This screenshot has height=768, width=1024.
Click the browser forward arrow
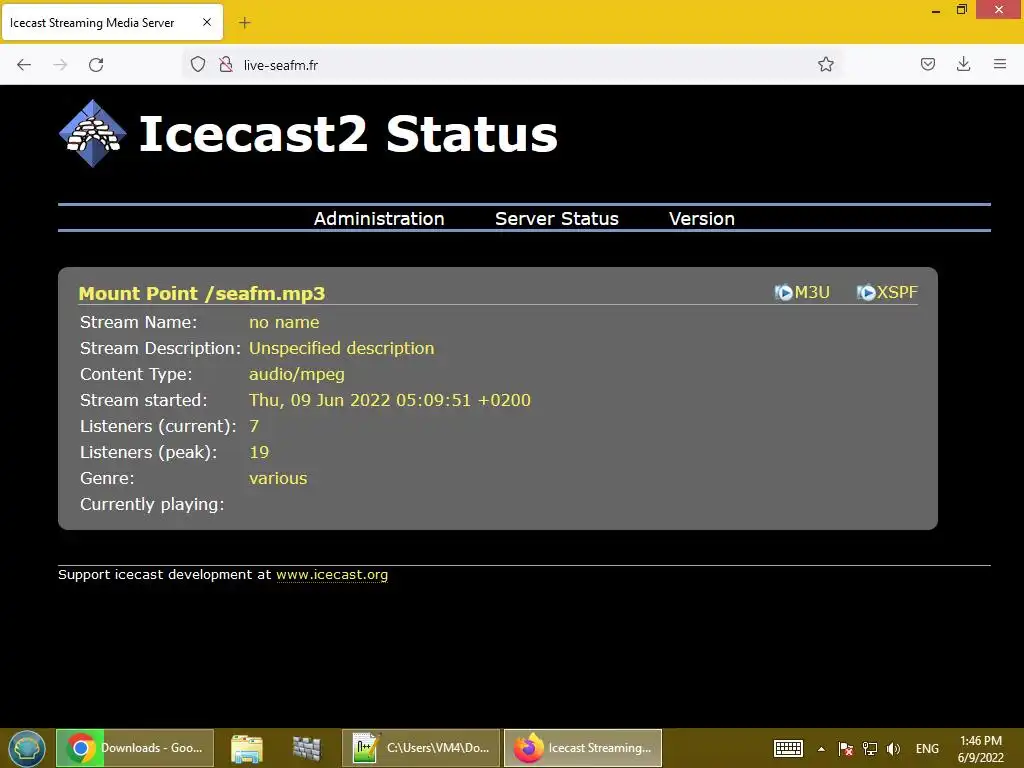click(60, 65)
